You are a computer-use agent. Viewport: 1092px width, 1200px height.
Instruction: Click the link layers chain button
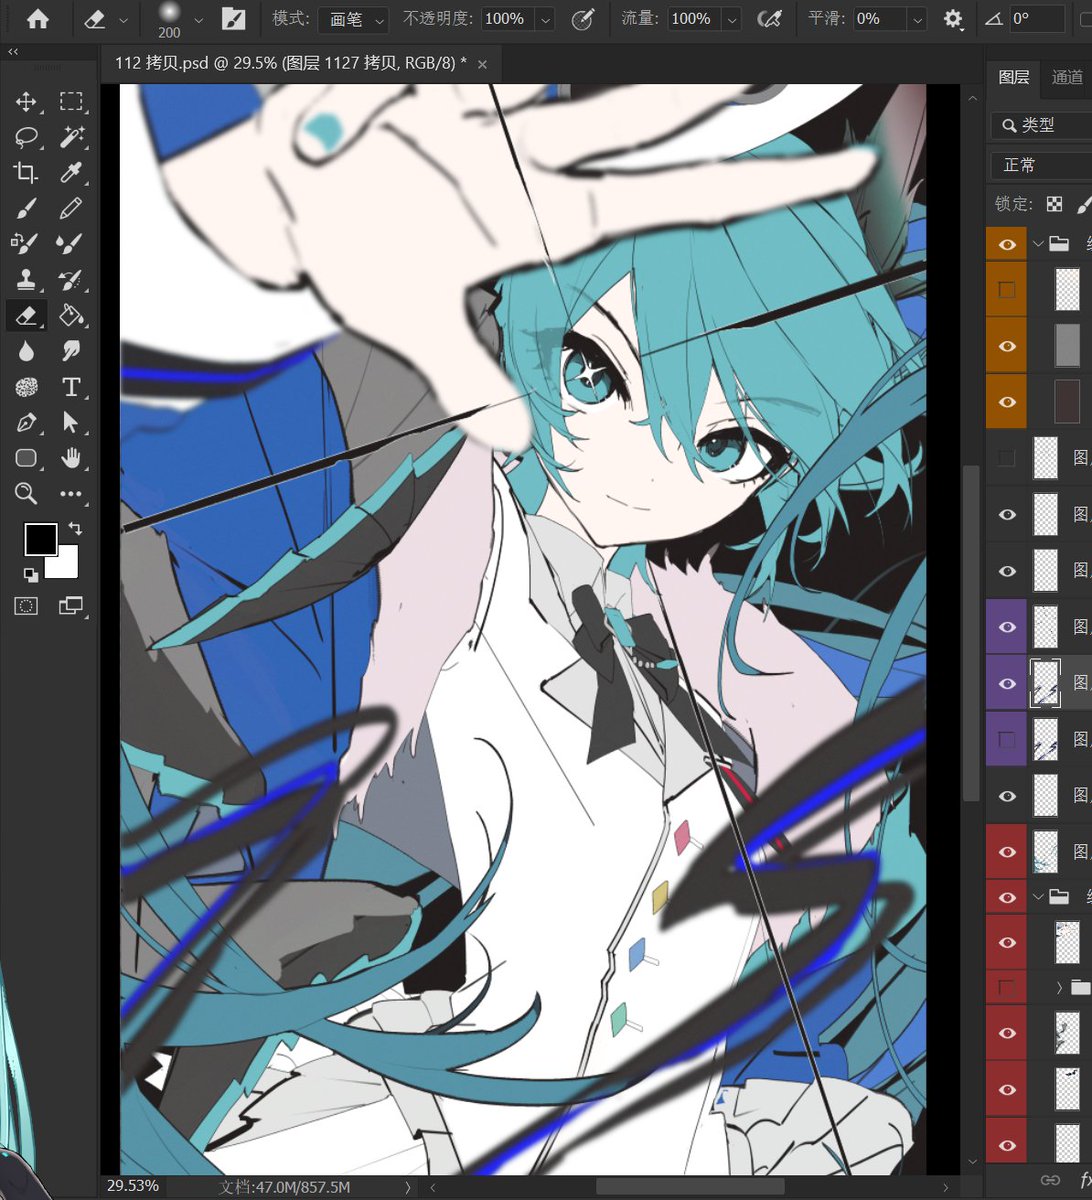1049,1180
